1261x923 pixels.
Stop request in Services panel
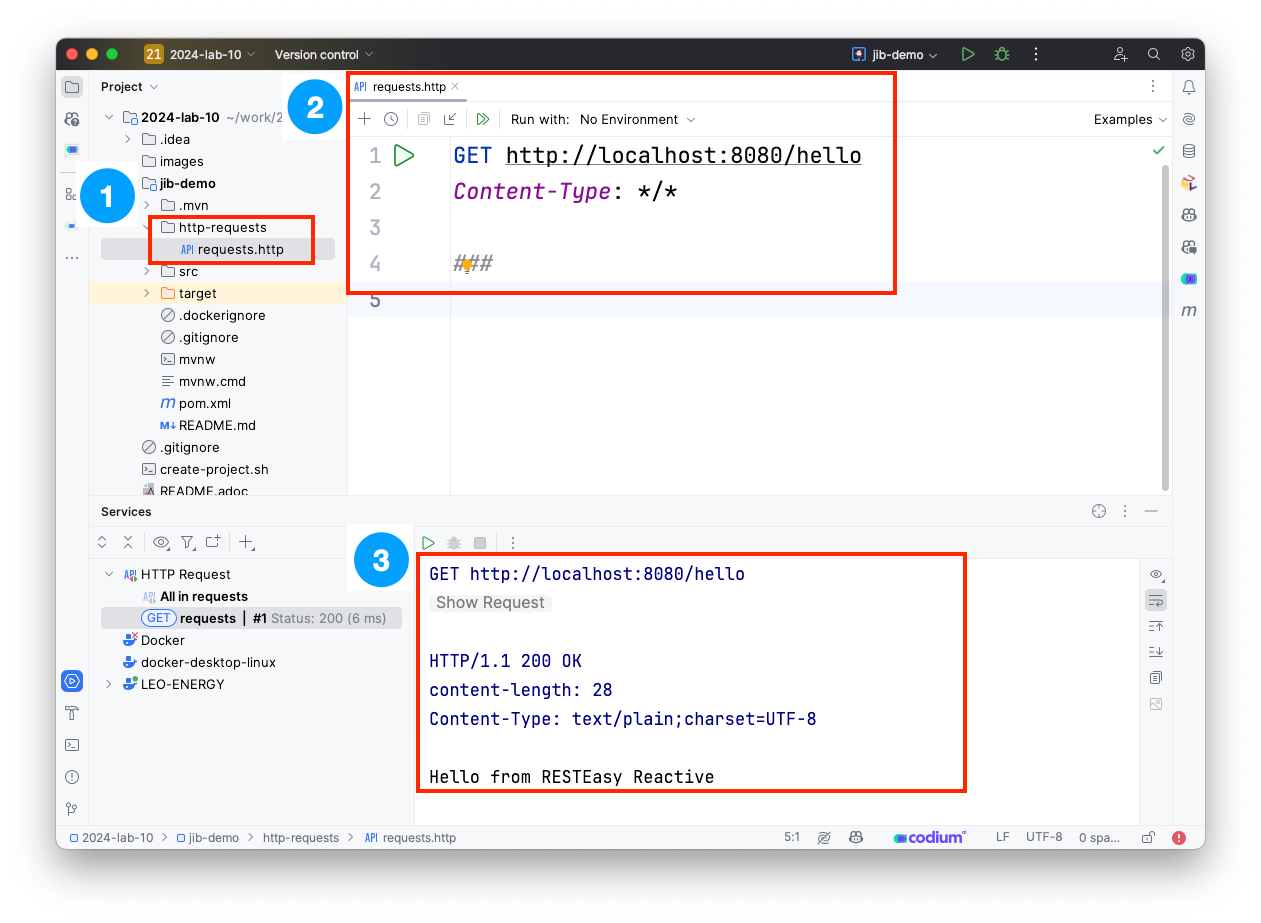point(480,543)
